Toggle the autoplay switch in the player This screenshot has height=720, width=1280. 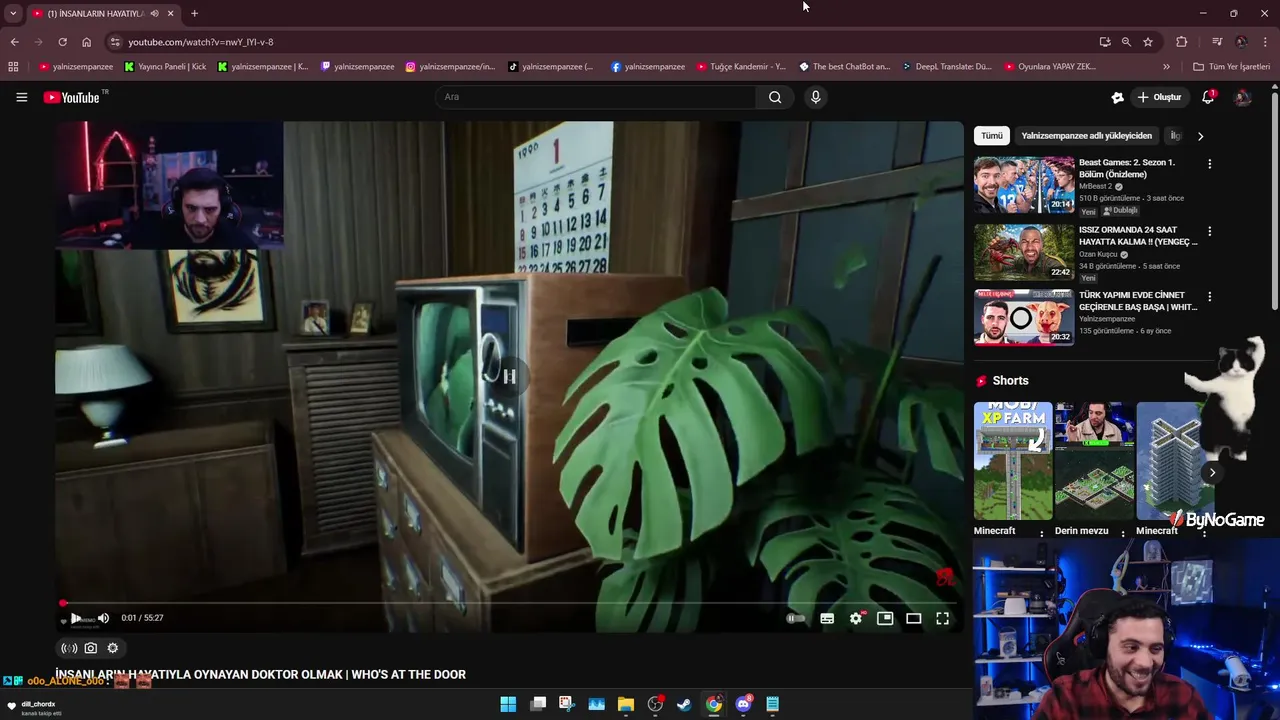796,618
